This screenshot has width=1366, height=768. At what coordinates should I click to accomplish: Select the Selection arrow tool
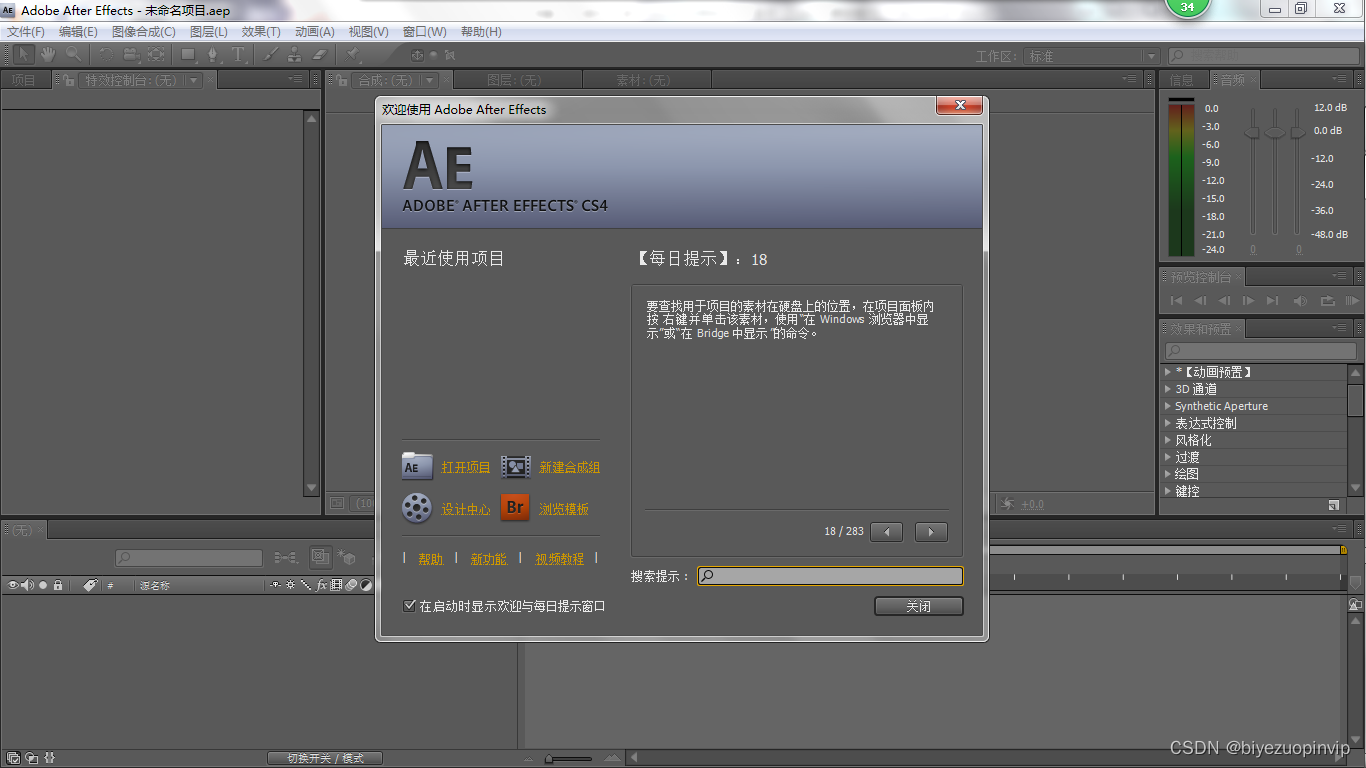(x=24, y=55)
